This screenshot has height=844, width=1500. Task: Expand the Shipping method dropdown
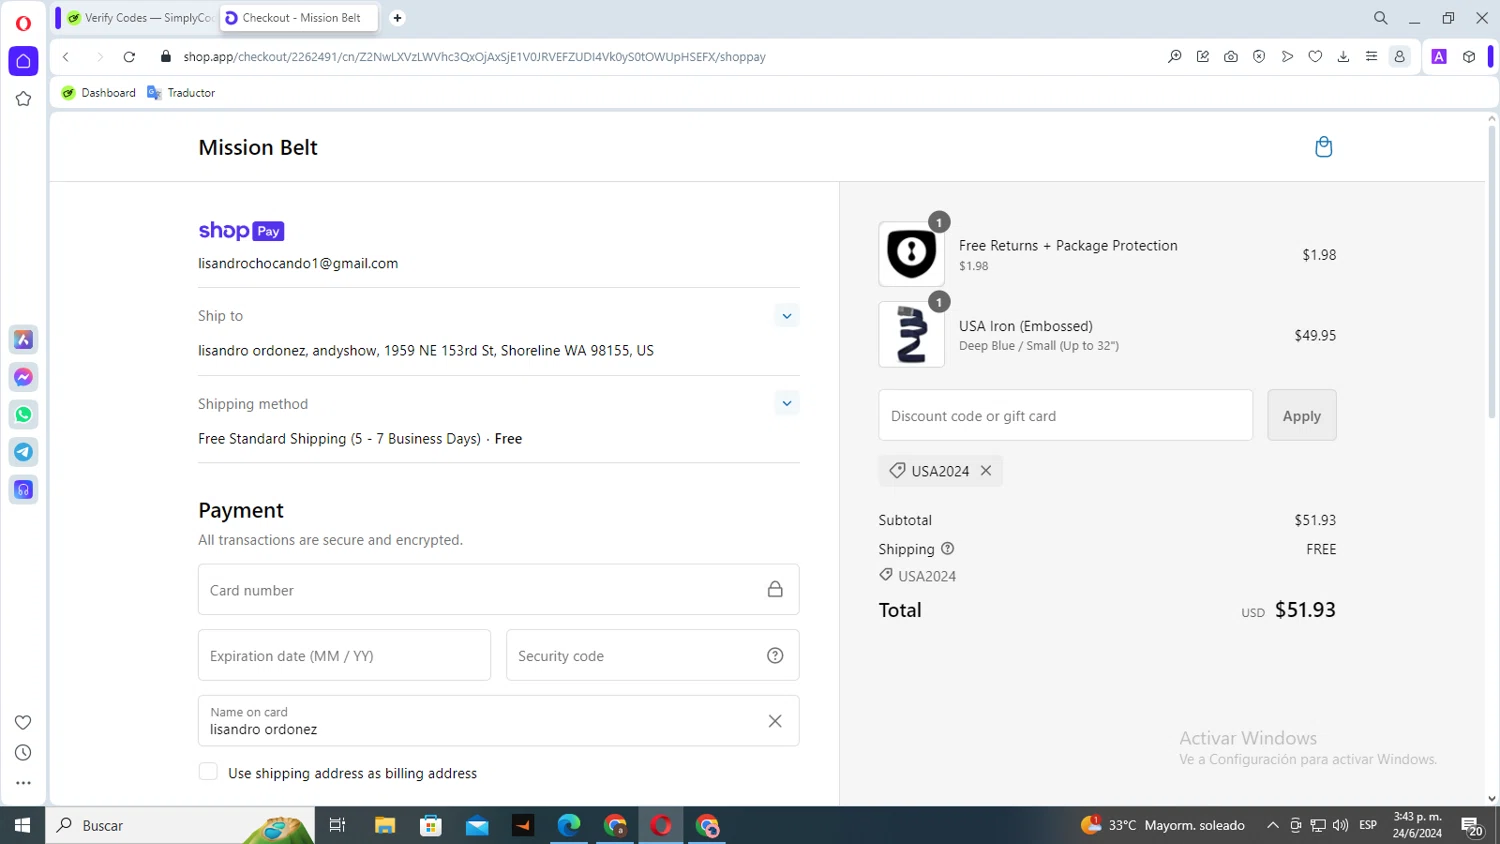(x=787, y=404)
